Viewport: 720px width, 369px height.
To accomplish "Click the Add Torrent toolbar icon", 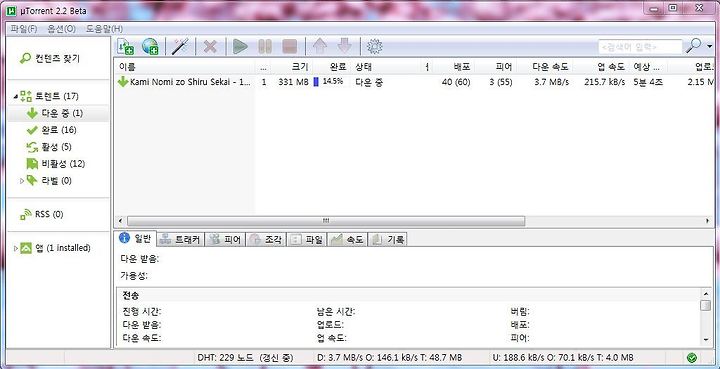I will click(x=125, y=46).
